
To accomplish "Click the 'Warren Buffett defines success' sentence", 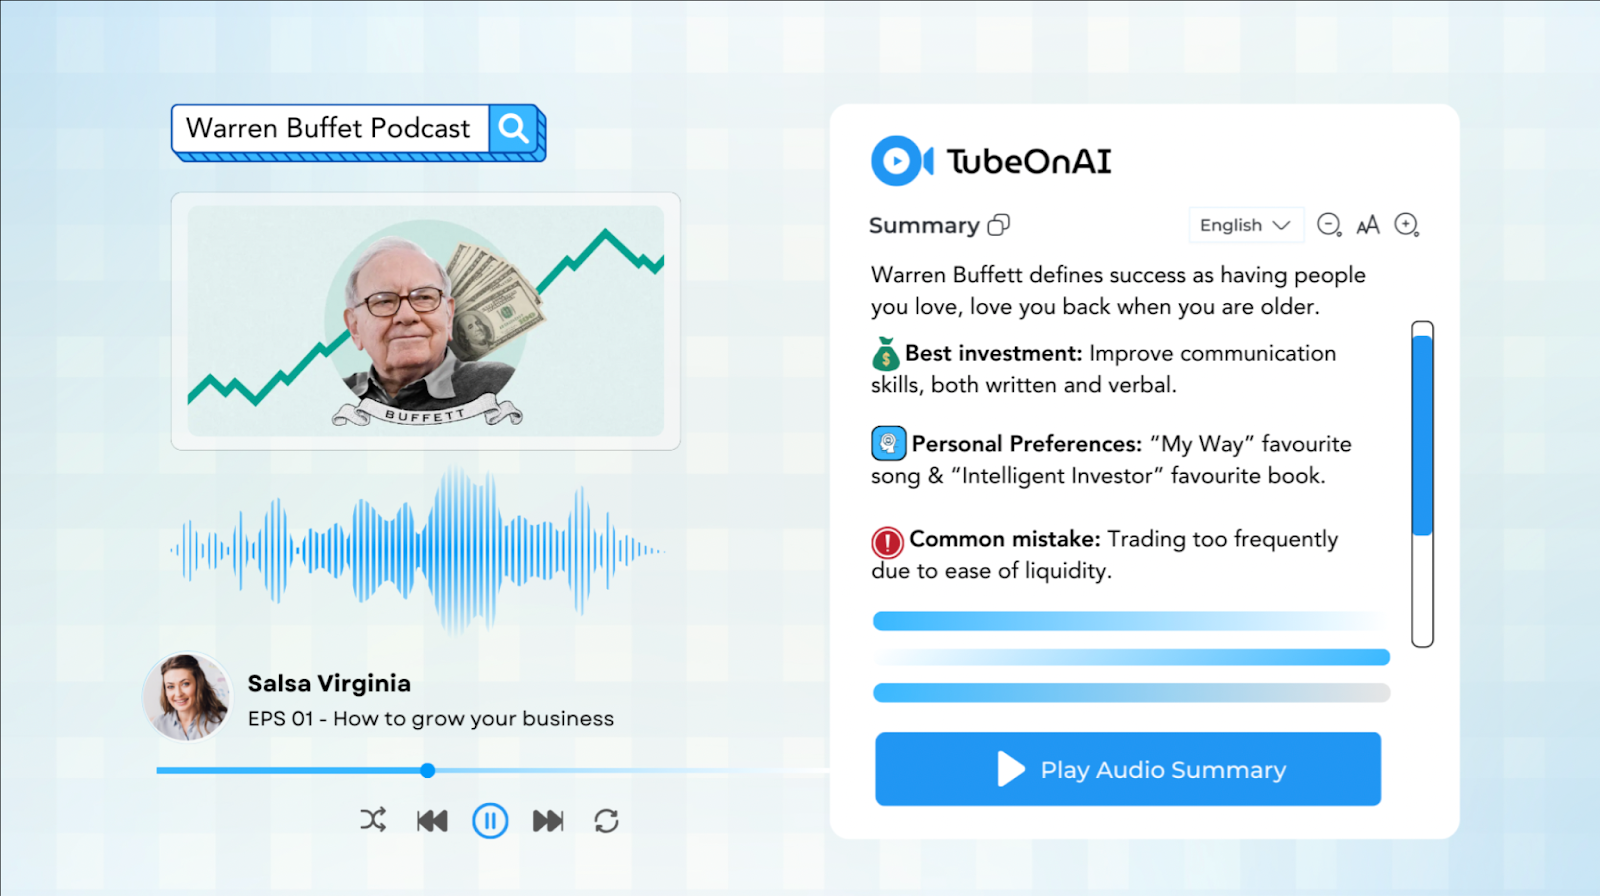I will pyautogui.click(x=1118, y=290).
